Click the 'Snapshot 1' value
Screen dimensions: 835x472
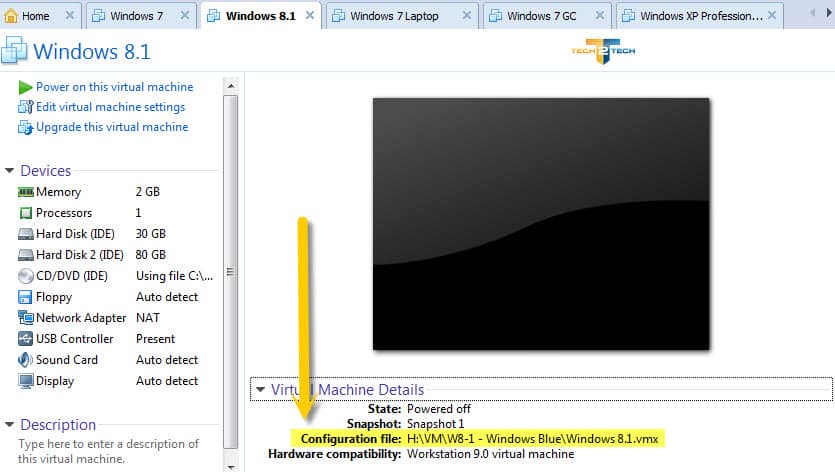[x=436, y=424]
